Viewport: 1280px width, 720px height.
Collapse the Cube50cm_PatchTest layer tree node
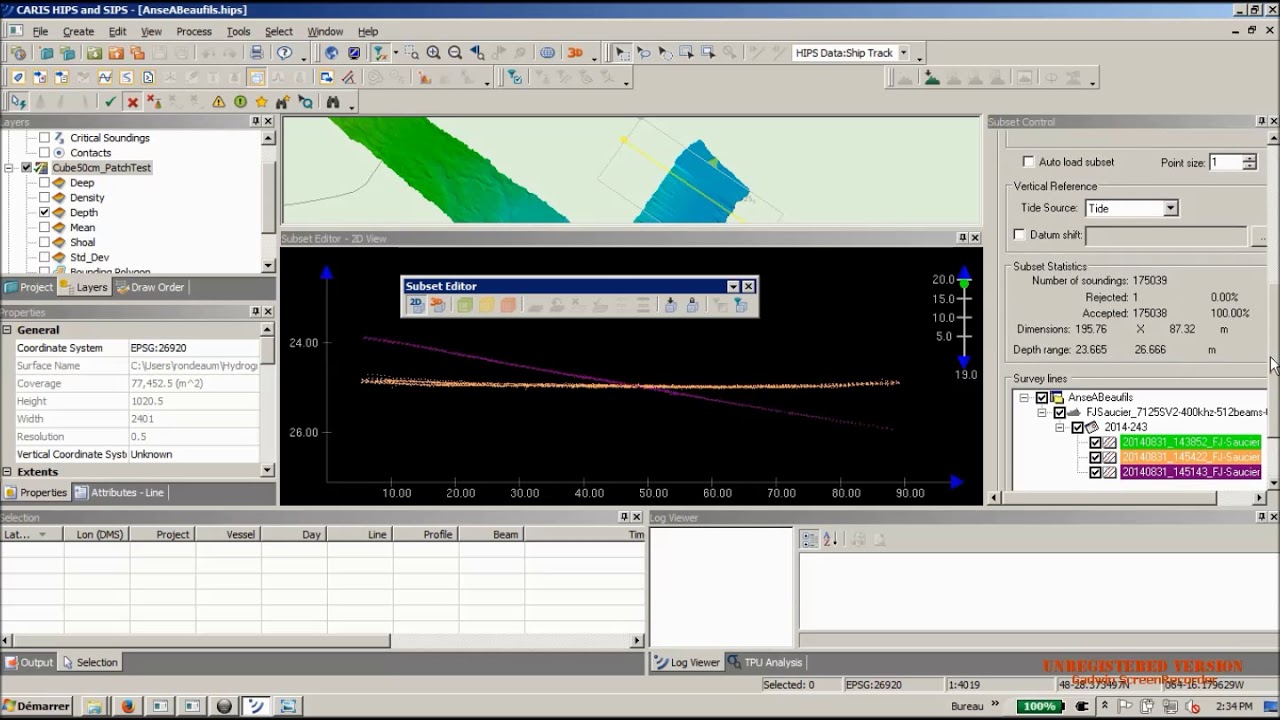click(9, 168)
